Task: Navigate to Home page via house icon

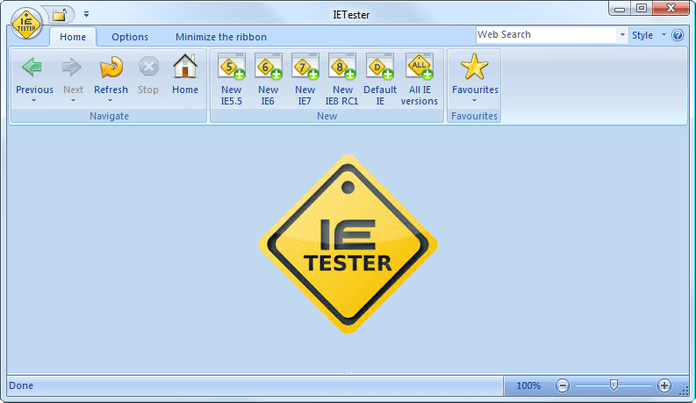Action: pos(185,66)
